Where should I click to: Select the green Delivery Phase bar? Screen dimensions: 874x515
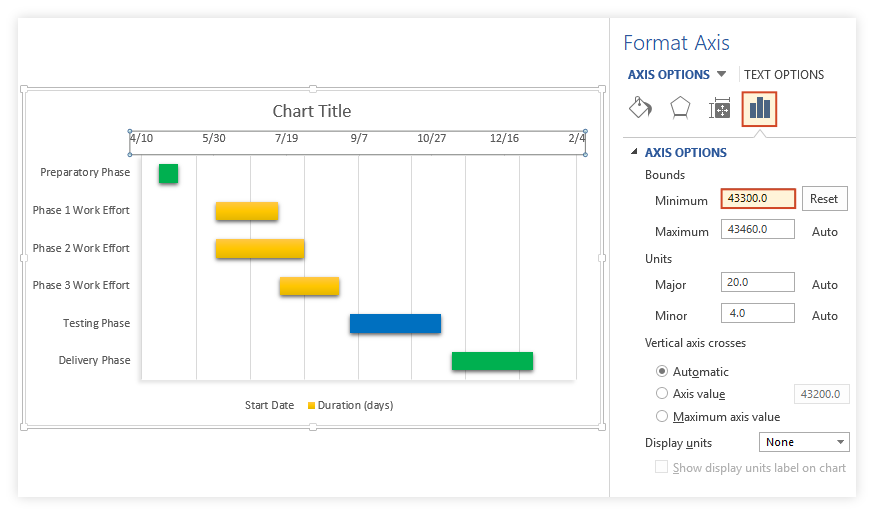pos(492,361)
